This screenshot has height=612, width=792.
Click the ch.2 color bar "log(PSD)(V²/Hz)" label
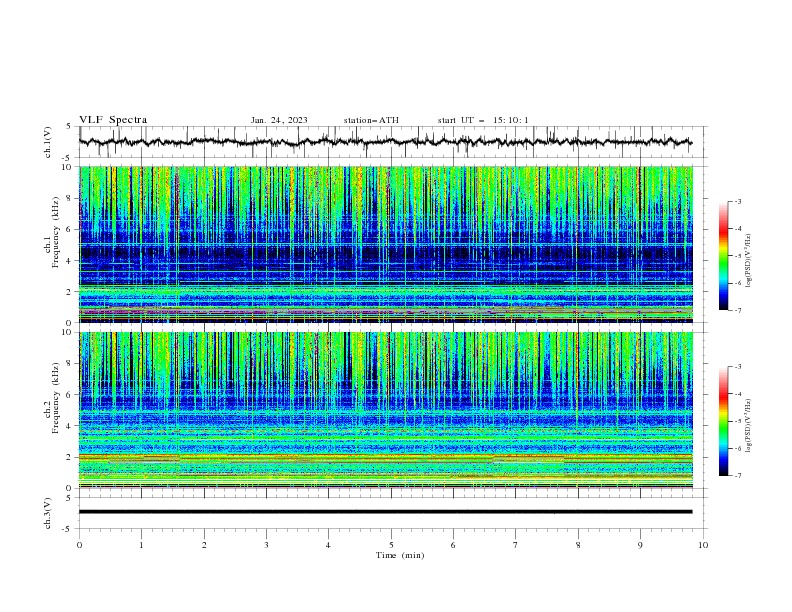point(748,426)
